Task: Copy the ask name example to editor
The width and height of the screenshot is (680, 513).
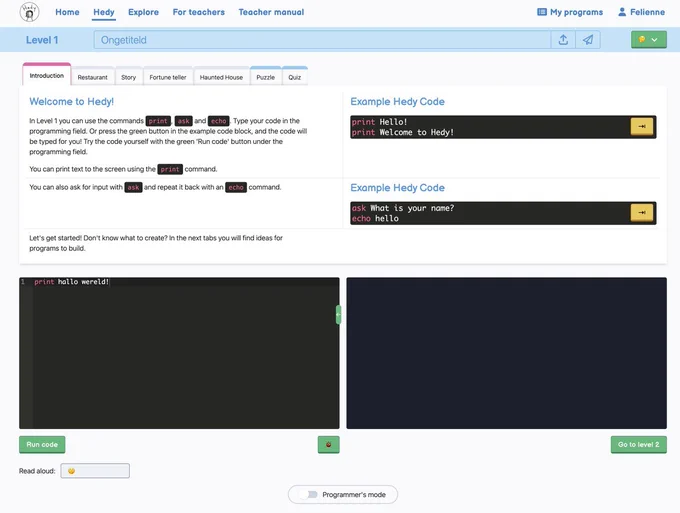Action: (x=641, y=213)
